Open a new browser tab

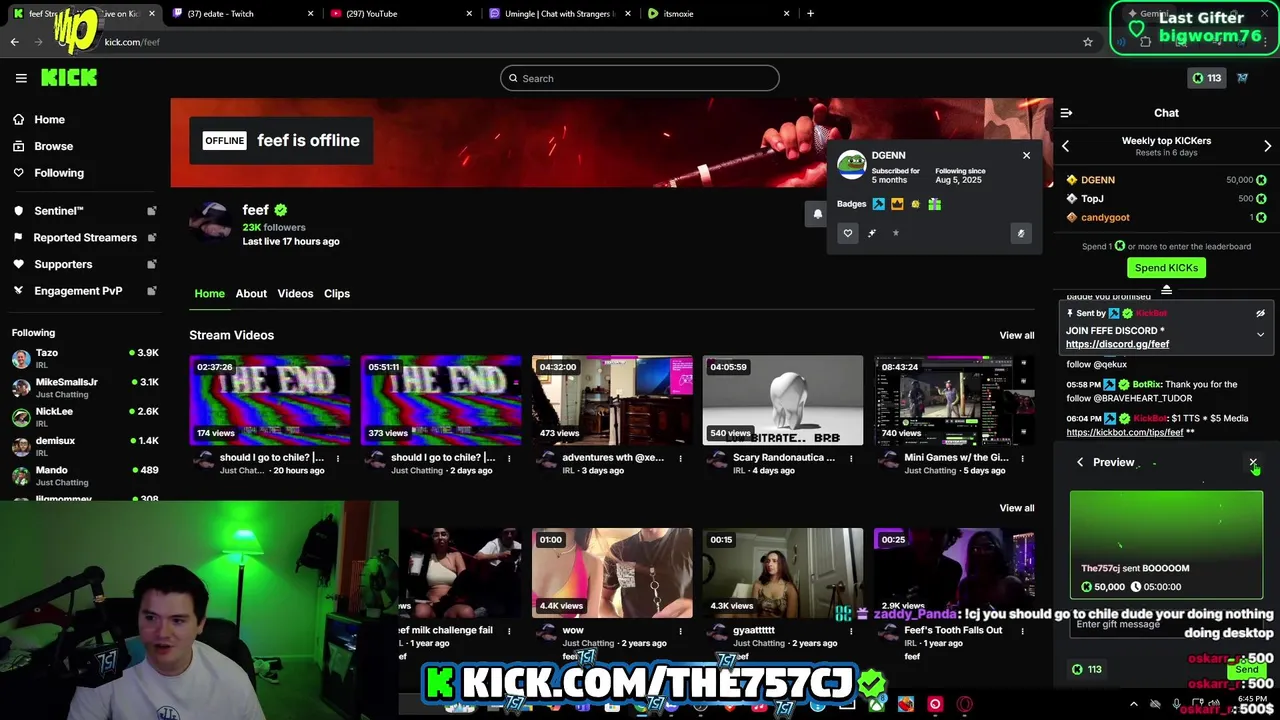(810, 14)
